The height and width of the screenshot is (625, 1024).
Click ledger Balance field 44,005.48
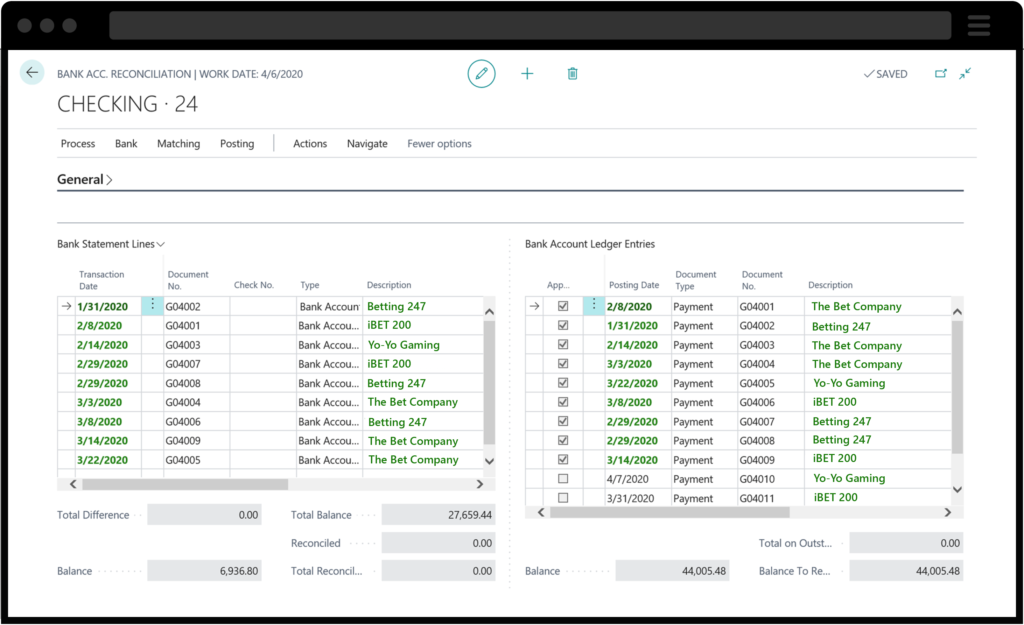[x=672, y=571]
